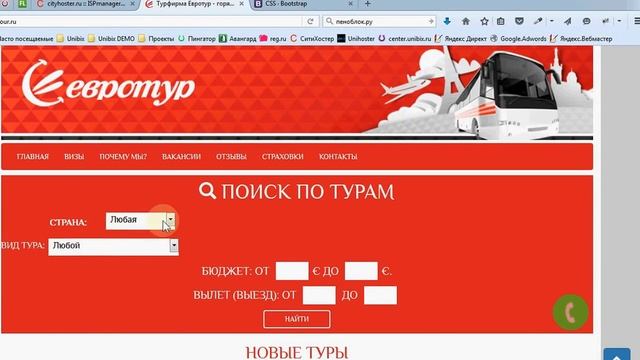Image resolution: width=640 pixels, height=360 pixels.
Task: Save page to Pocket icon
Action: point(519,21)
